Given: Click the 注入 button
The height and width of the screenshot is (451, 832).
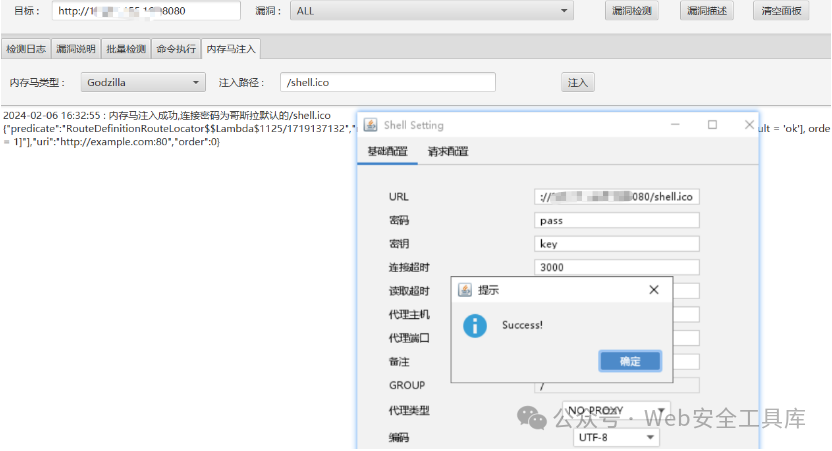Looking at the screenshot, I should (x=578, y=82).
